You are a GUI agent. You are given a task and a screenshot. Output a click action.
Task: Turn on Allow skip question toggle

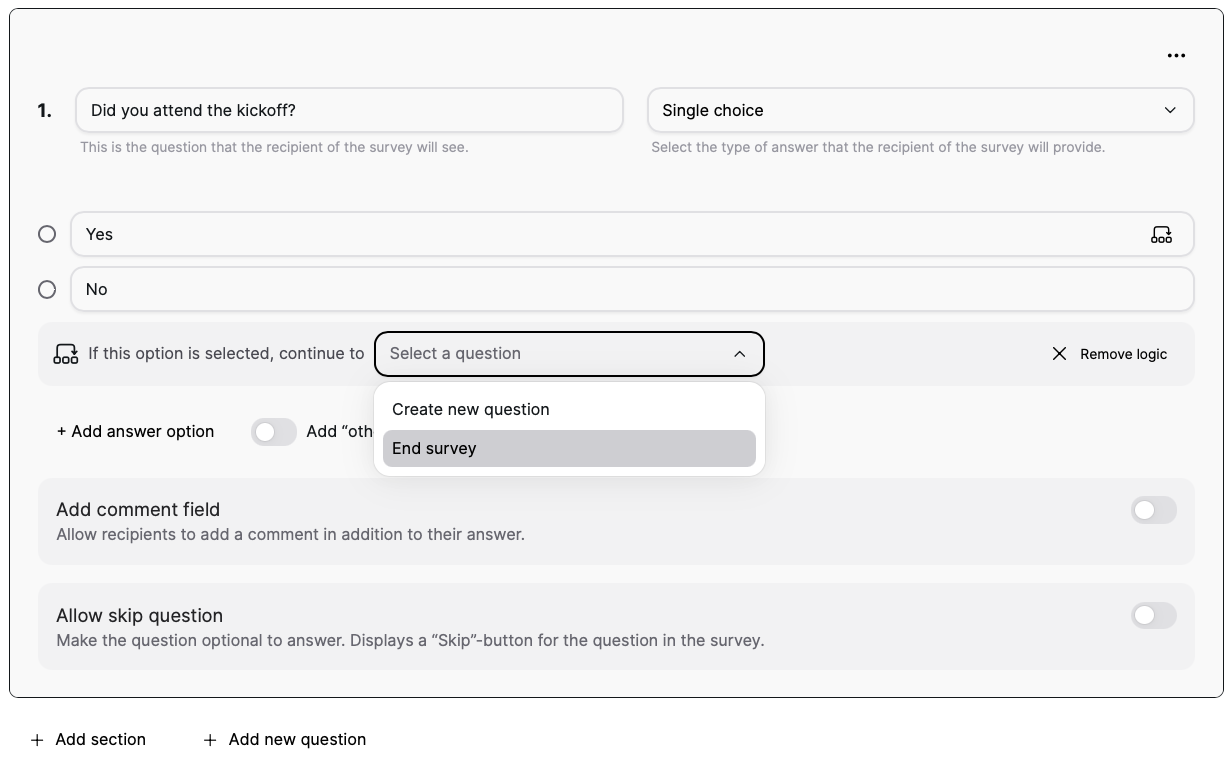coord(1153,616)
